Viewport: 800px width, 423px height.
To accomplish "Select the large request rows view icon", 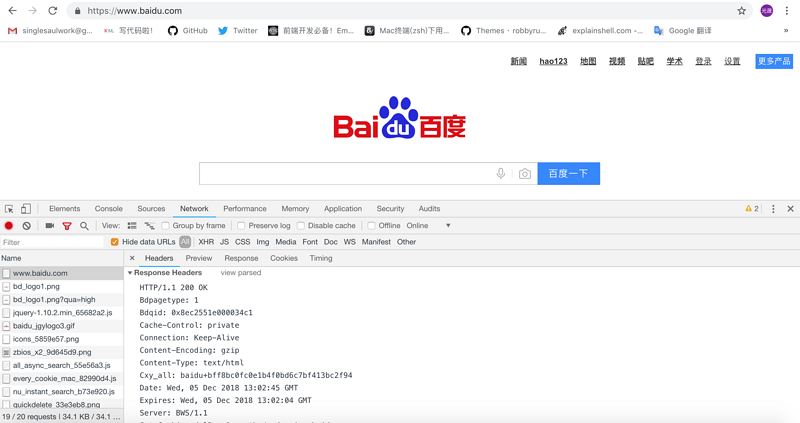I will pyautogui.click(x=132, y=226).
